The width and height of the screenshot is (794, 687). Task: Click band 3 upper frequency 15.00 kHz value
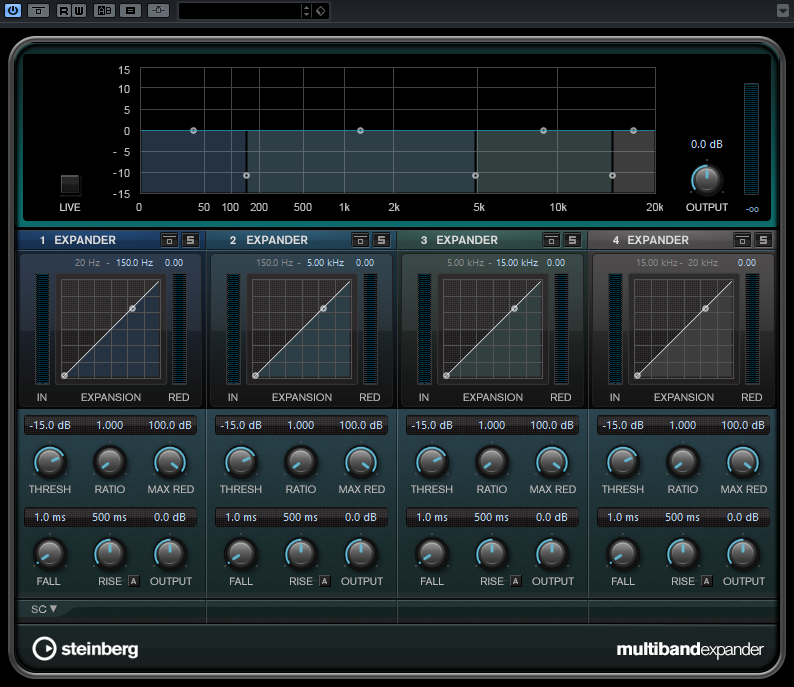coord(517,263)
